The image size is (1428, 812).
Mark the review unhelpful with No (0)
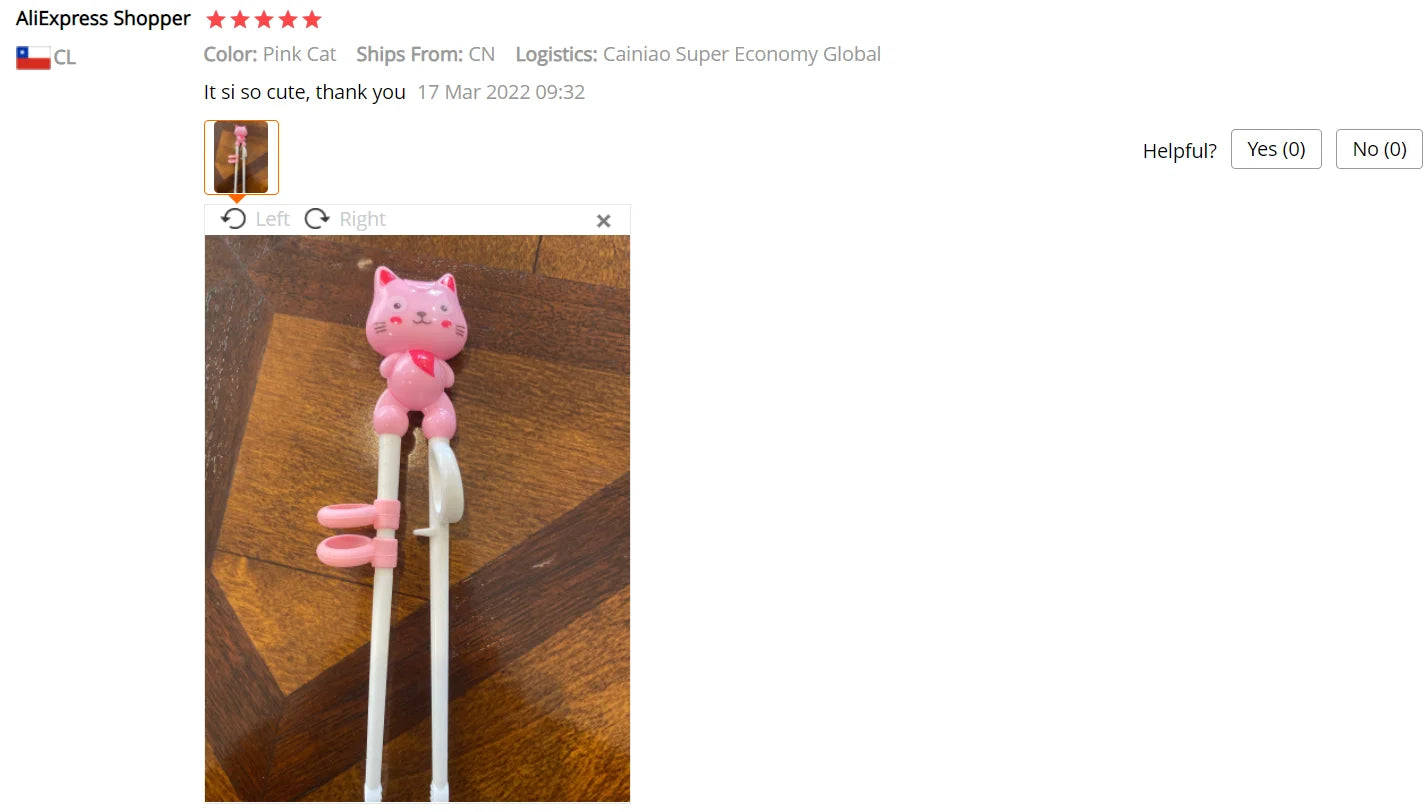1379,149
